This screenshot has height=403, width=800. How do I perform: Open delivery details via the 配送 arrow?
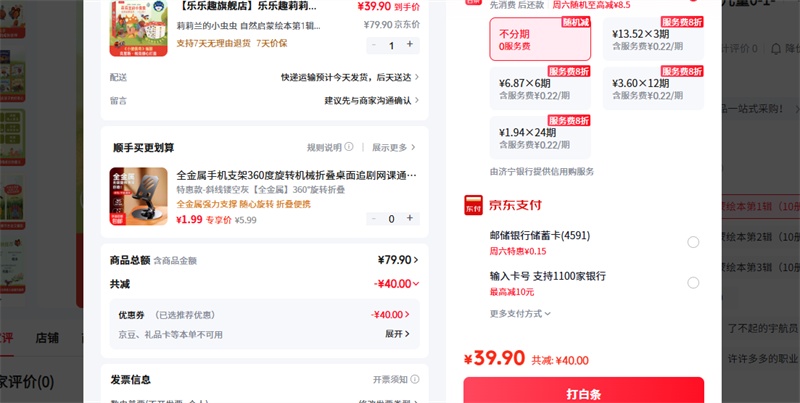[x=417, y=77]
